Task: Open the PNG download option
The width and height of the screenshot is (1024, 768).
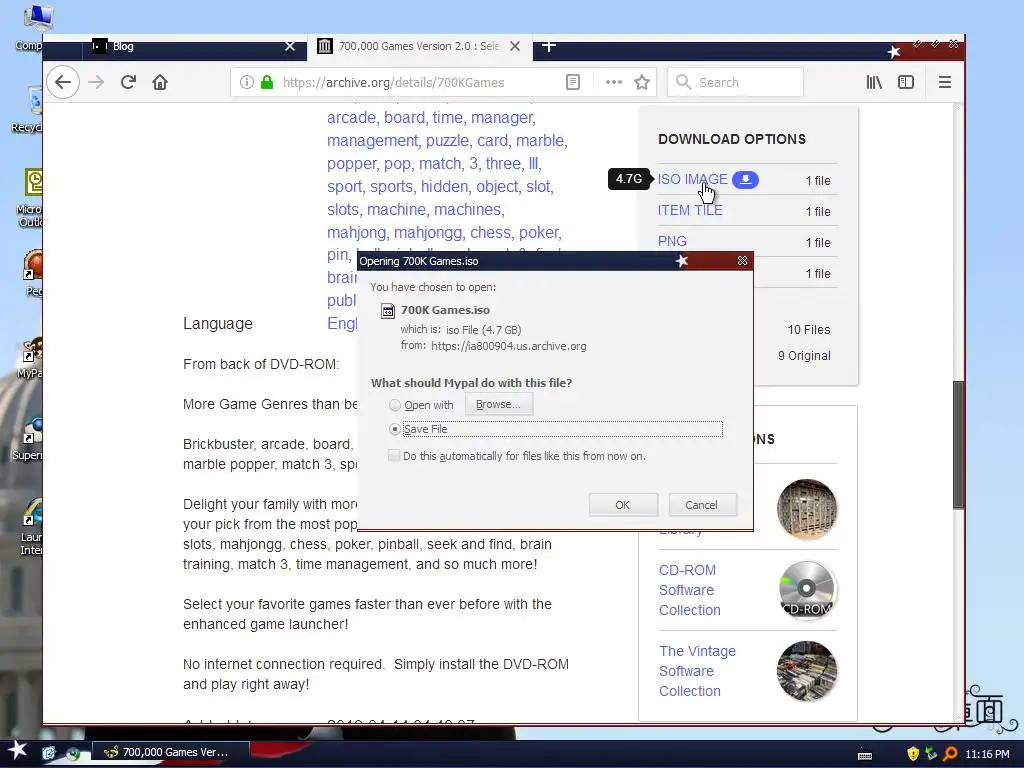Action: click(x=672, y=241)
